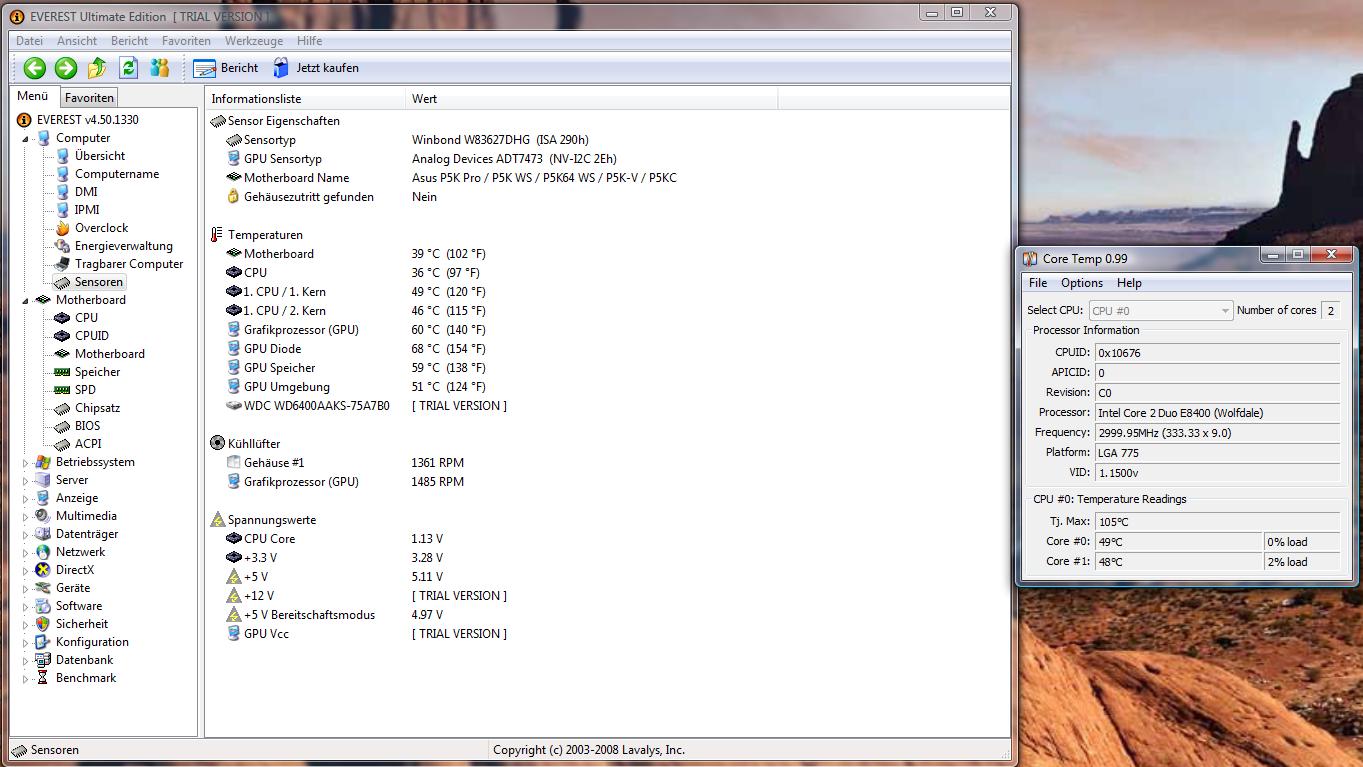Screen dimensions: 1363x767
Task: Expand the Datenträger tree node
Action: (26, 534)
